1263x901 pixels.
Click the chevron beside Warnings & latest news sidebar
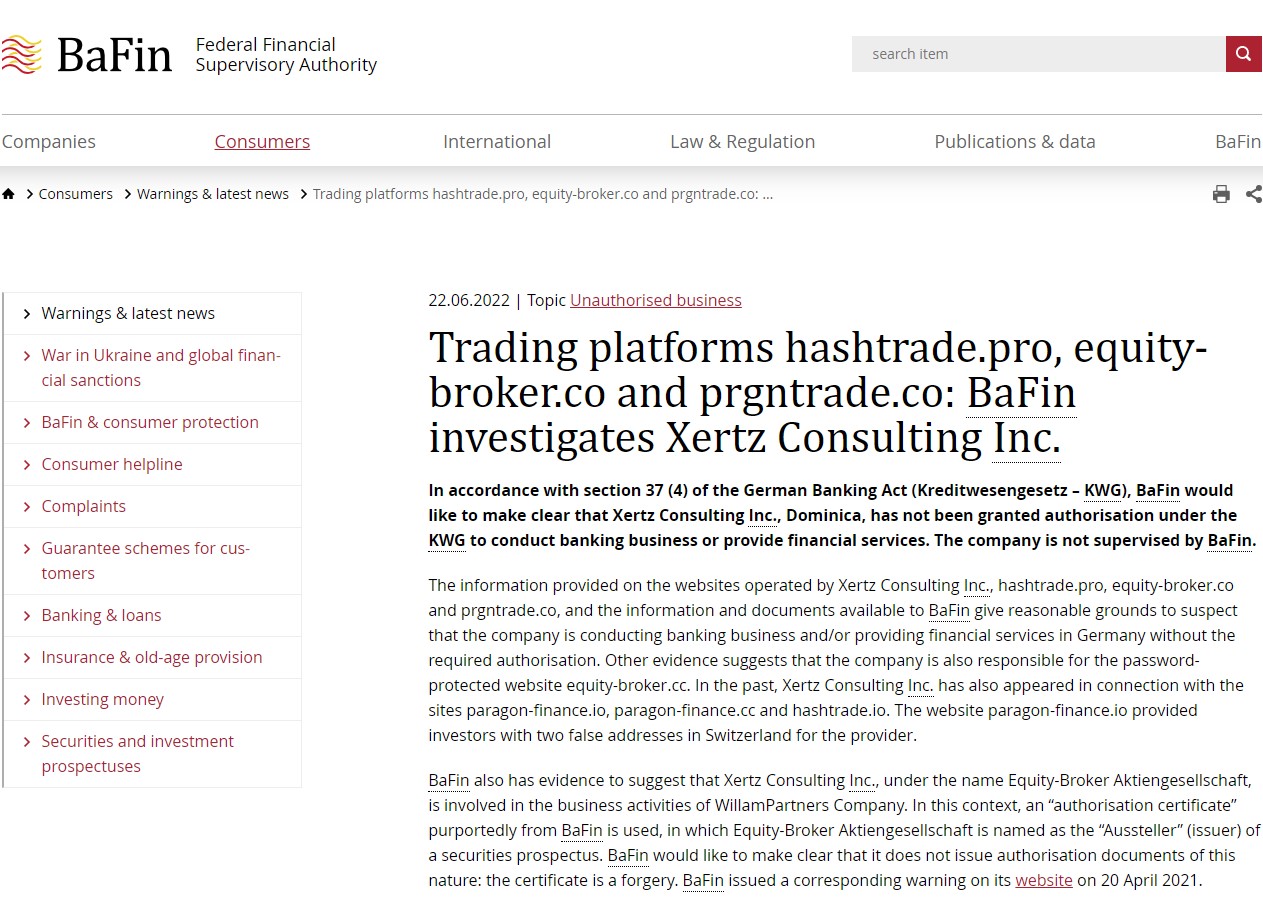[x=27, y=314]
